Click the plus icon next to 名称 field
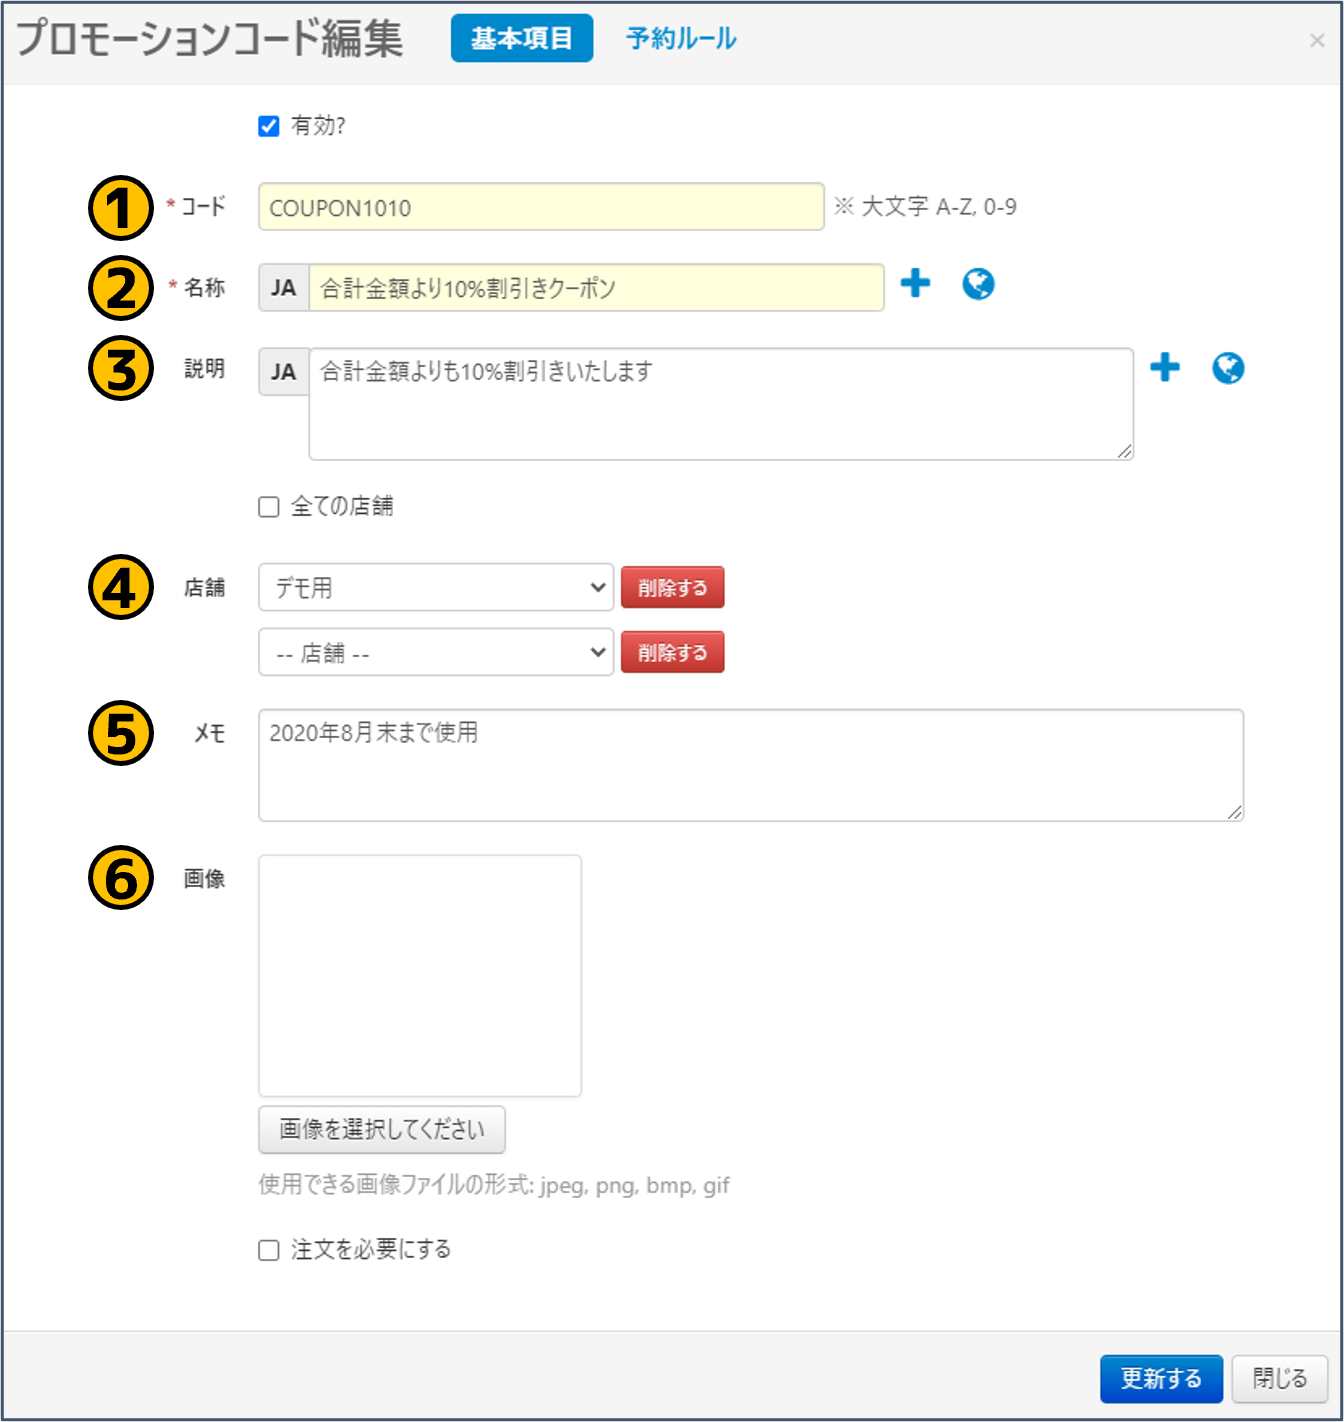Image resolution: width=1344 pixels, height=1422 pixels. click(915, 284)
